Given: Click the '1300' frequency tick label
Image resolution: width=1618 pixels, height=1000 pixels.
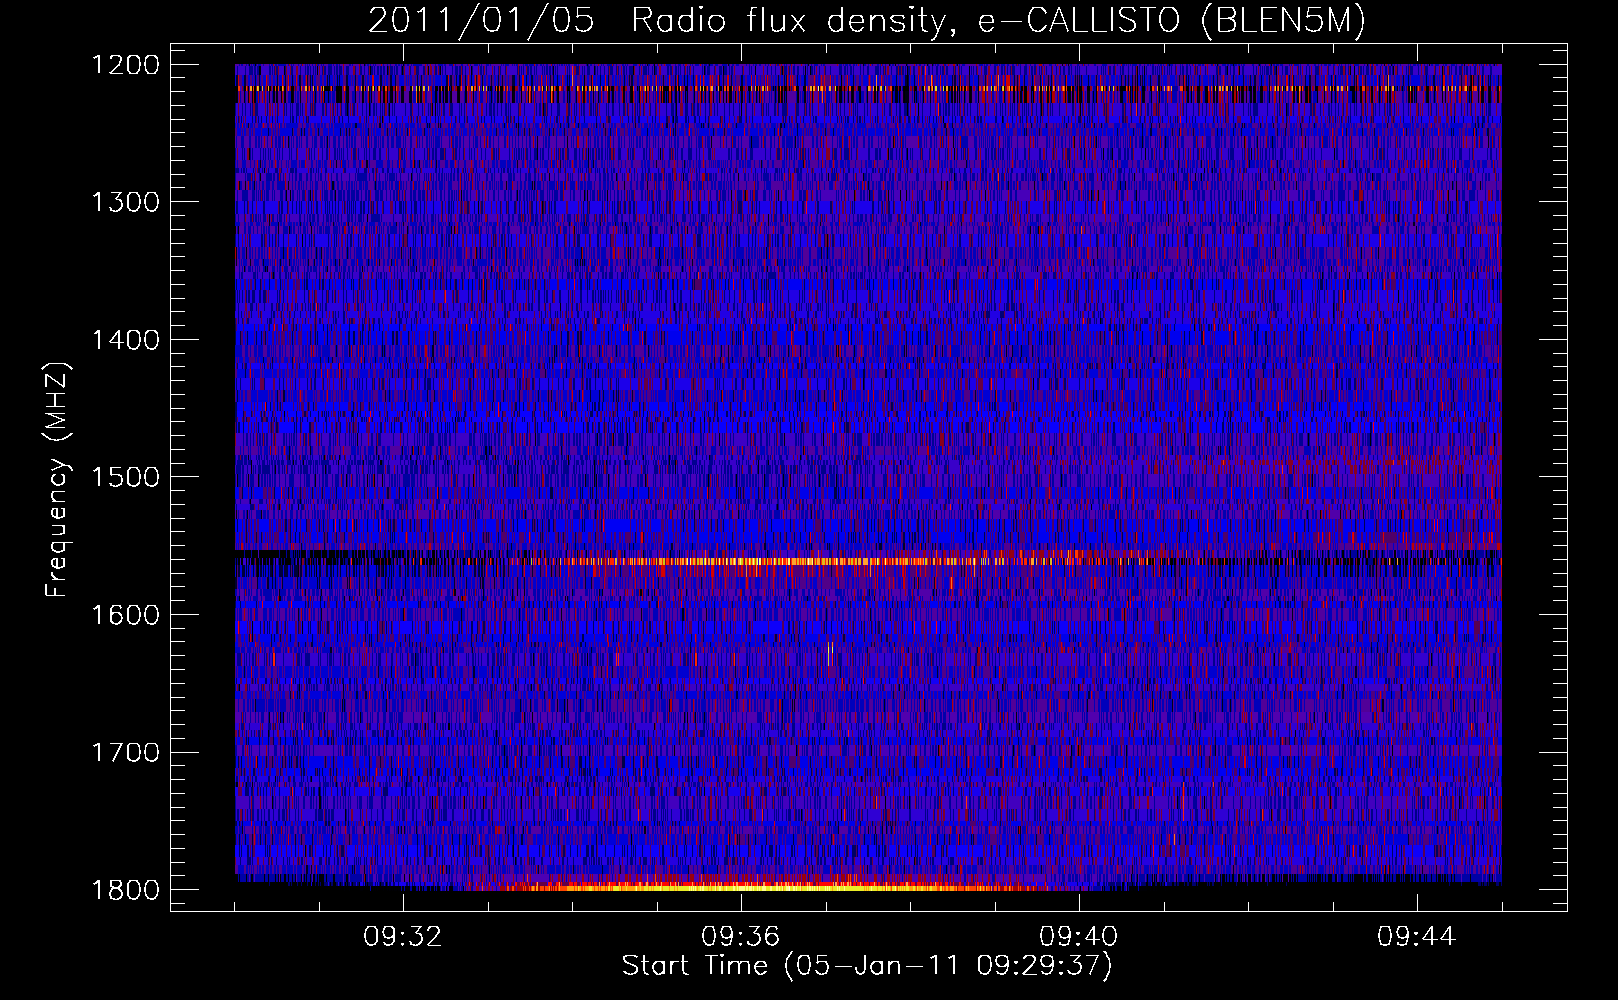Looking at the screenshot, I should pos(126,202).
